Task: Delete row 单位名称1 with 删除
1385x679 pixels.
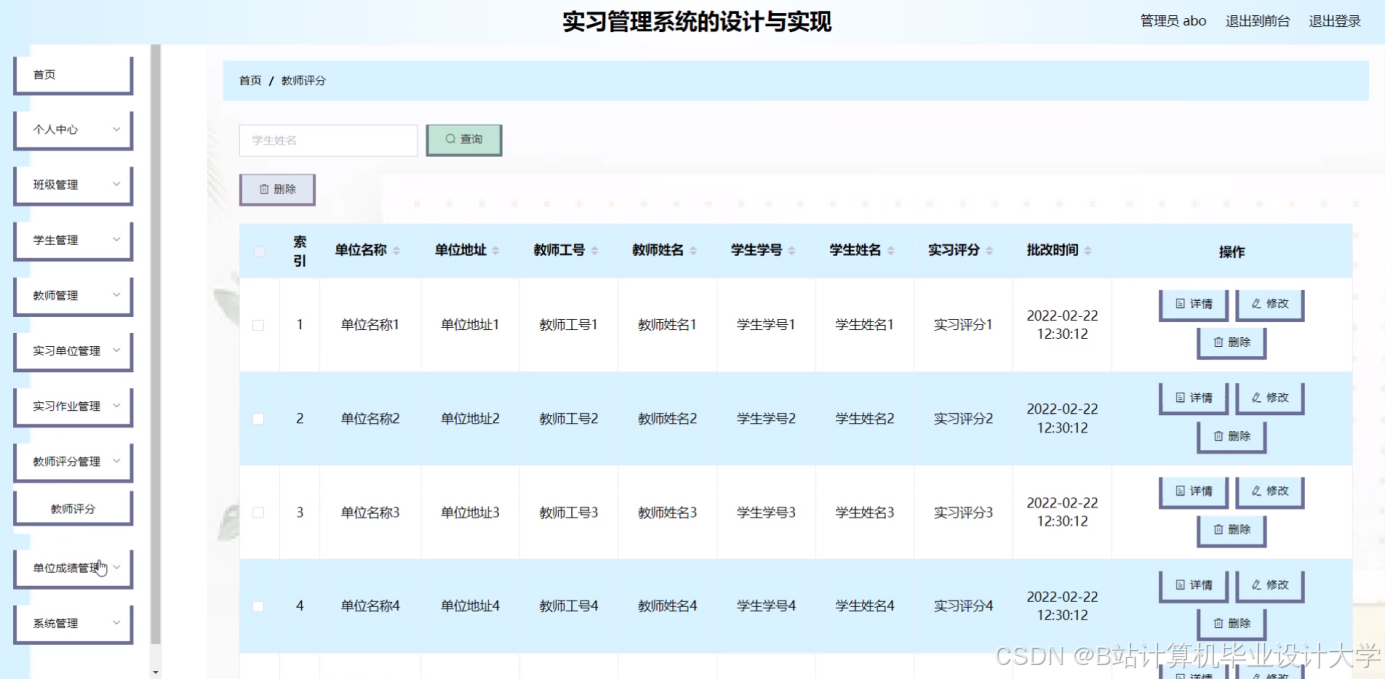Action: pyautogui.click(x=1232, y=342)
